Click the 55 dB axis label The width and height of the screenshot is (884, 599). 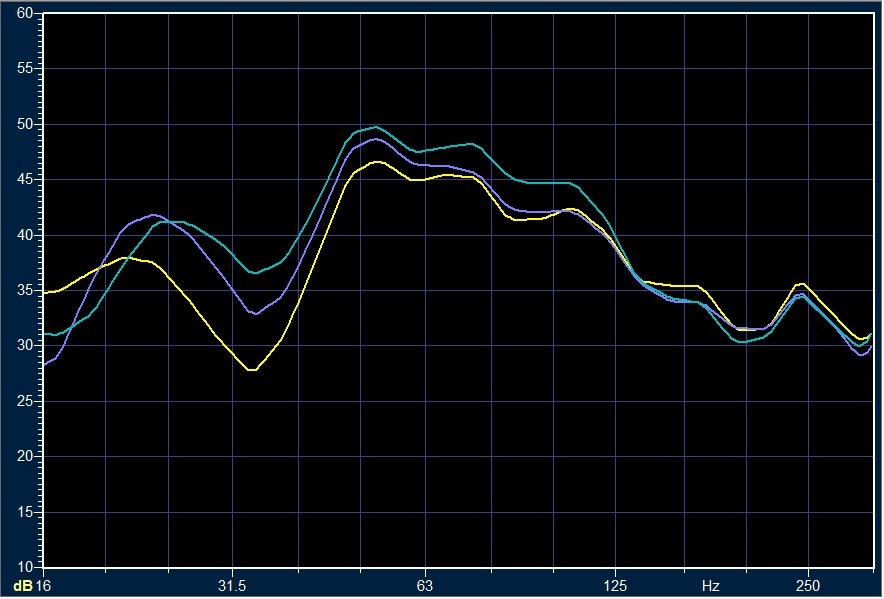[25, 69]
